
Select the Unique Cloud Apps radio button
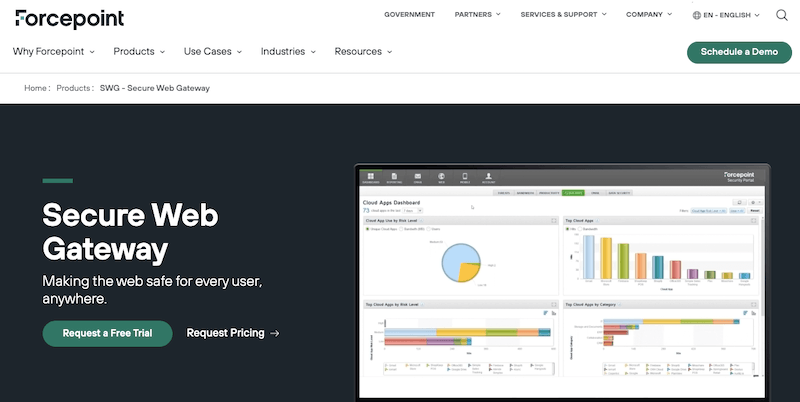point(367,229)
